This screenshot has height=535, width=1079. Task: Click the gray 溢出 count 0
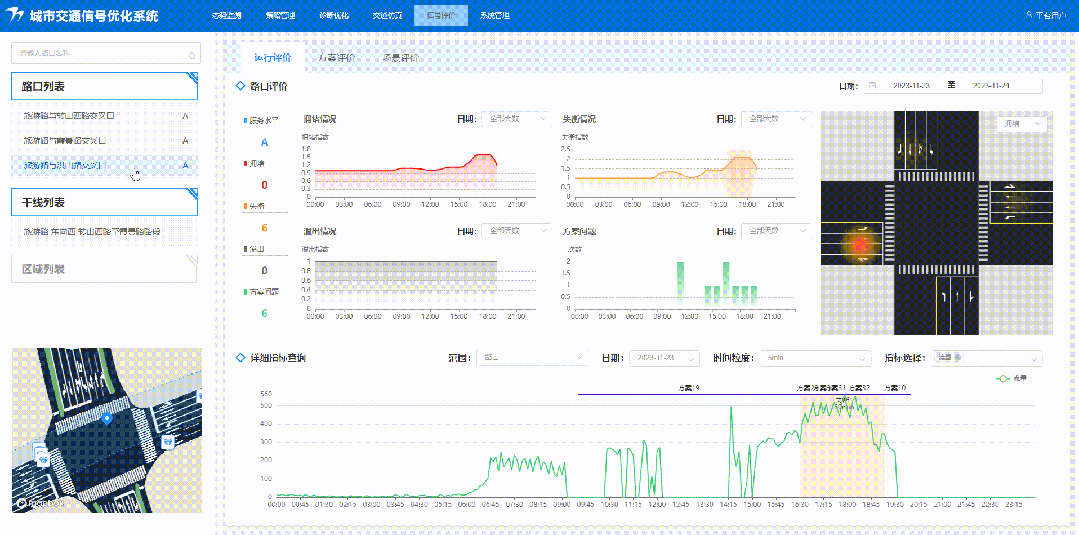264,271
